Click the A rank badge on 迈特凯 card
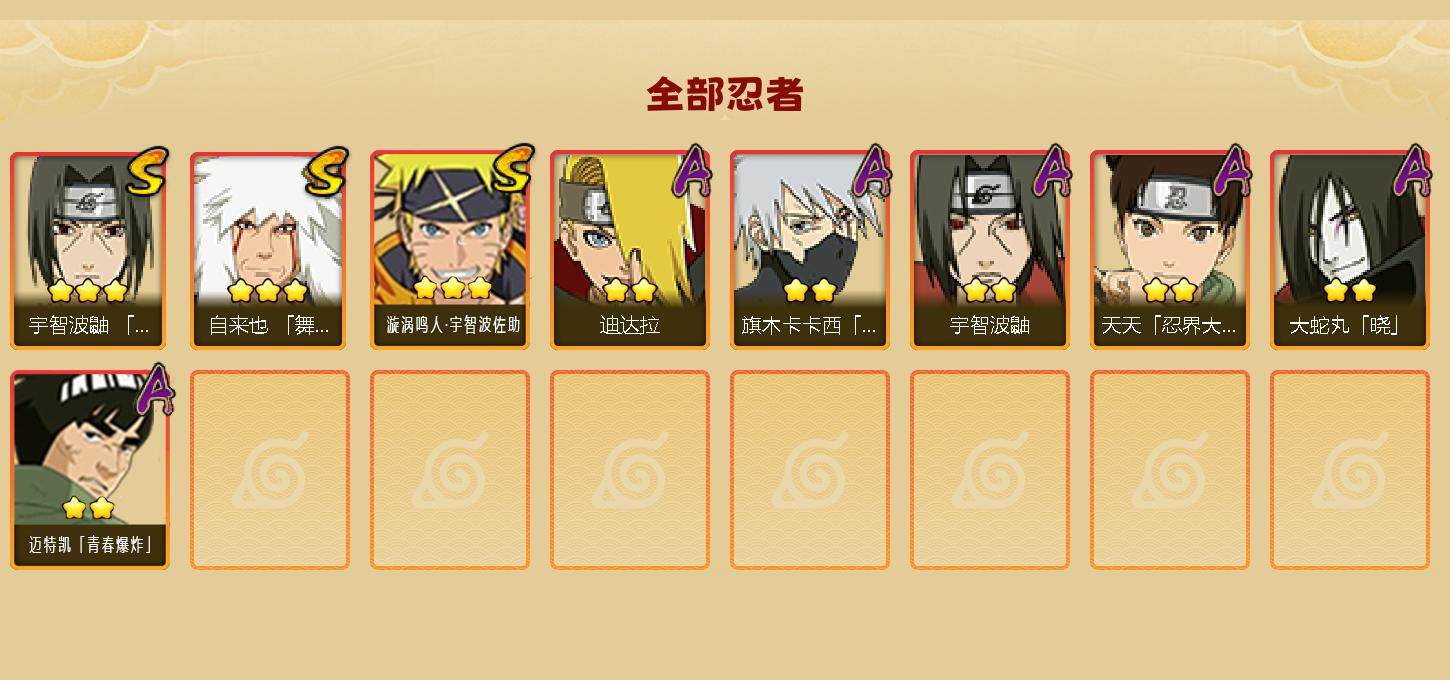 pos(154,390)
